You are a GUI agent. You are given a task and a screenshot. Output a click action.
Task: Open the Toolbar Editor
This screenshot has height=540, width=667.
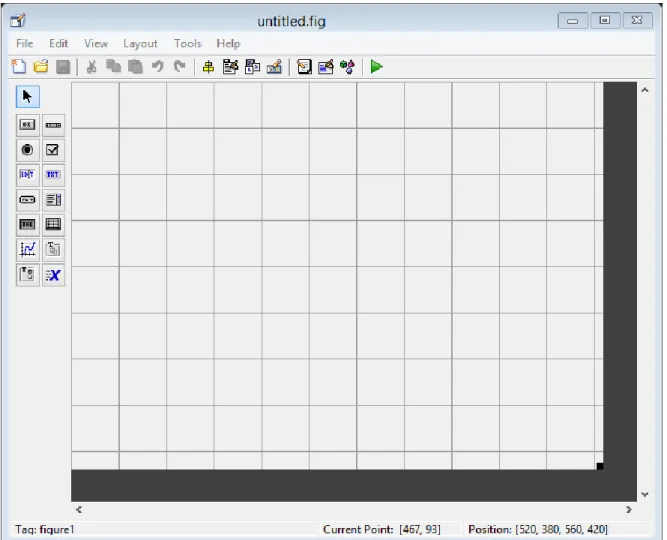[274, 67]
